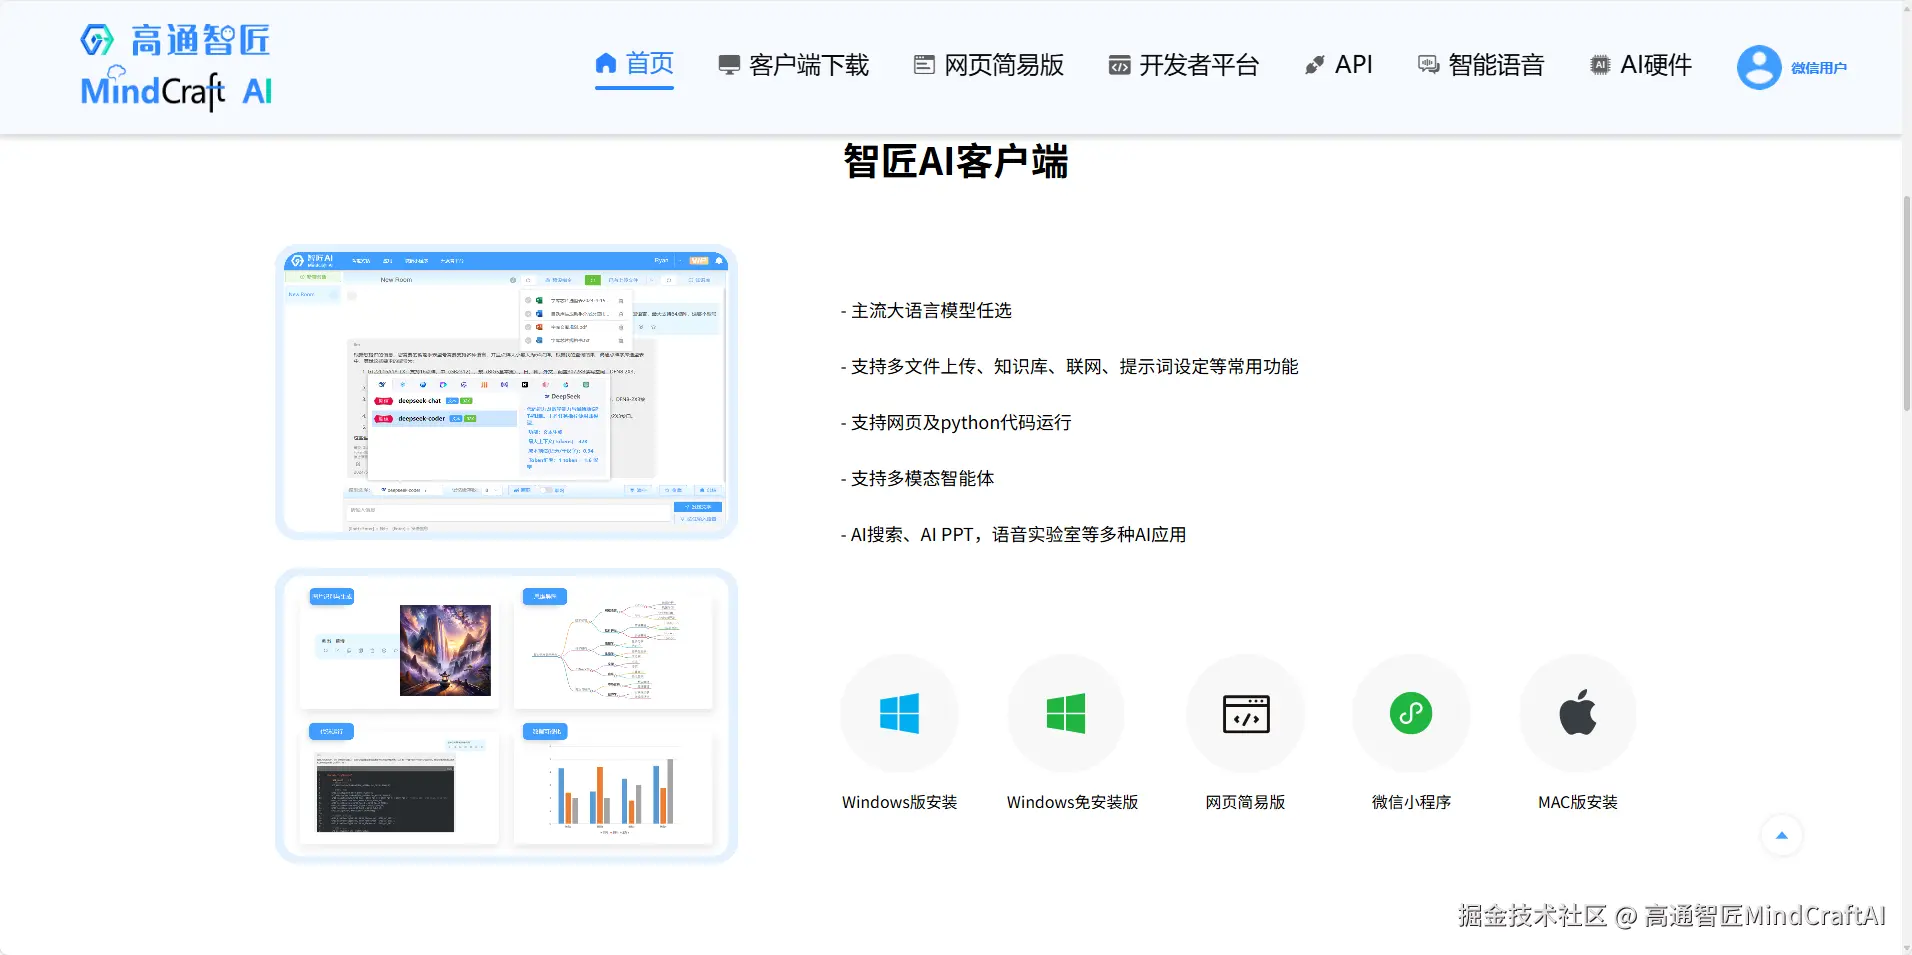
Task: Click the green Windows portable icon
Action: pos(1066,713)
